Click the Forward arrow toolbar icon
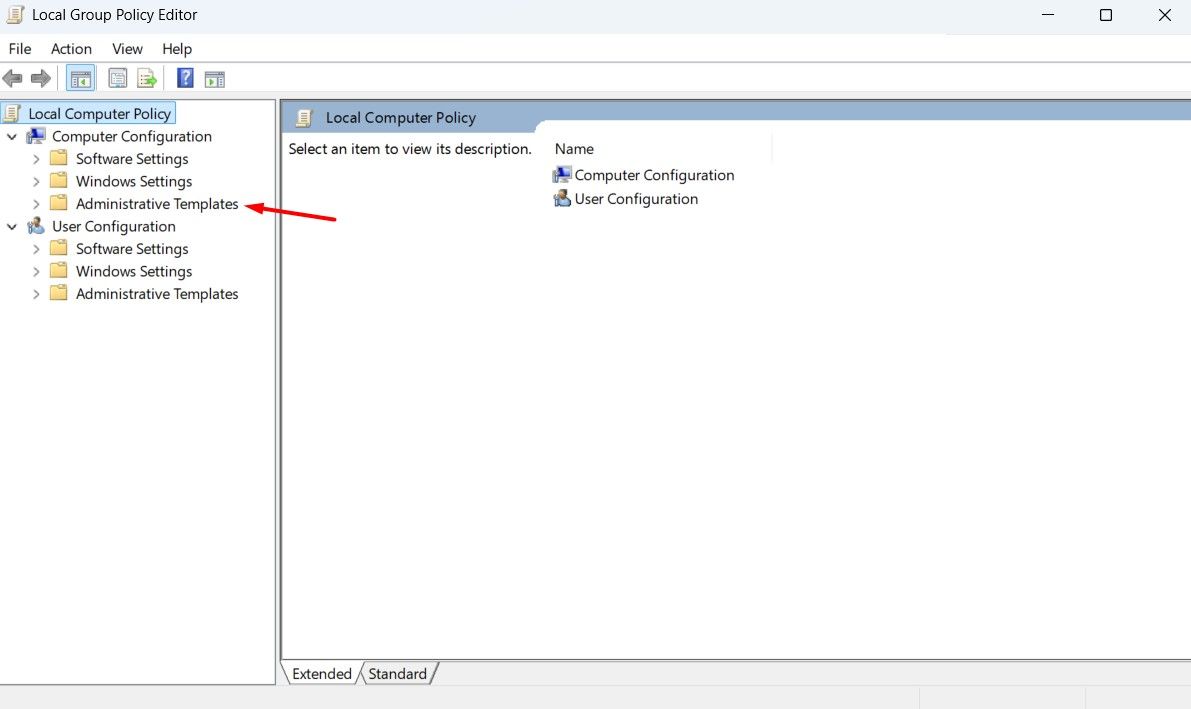 [x=40, y=78]
